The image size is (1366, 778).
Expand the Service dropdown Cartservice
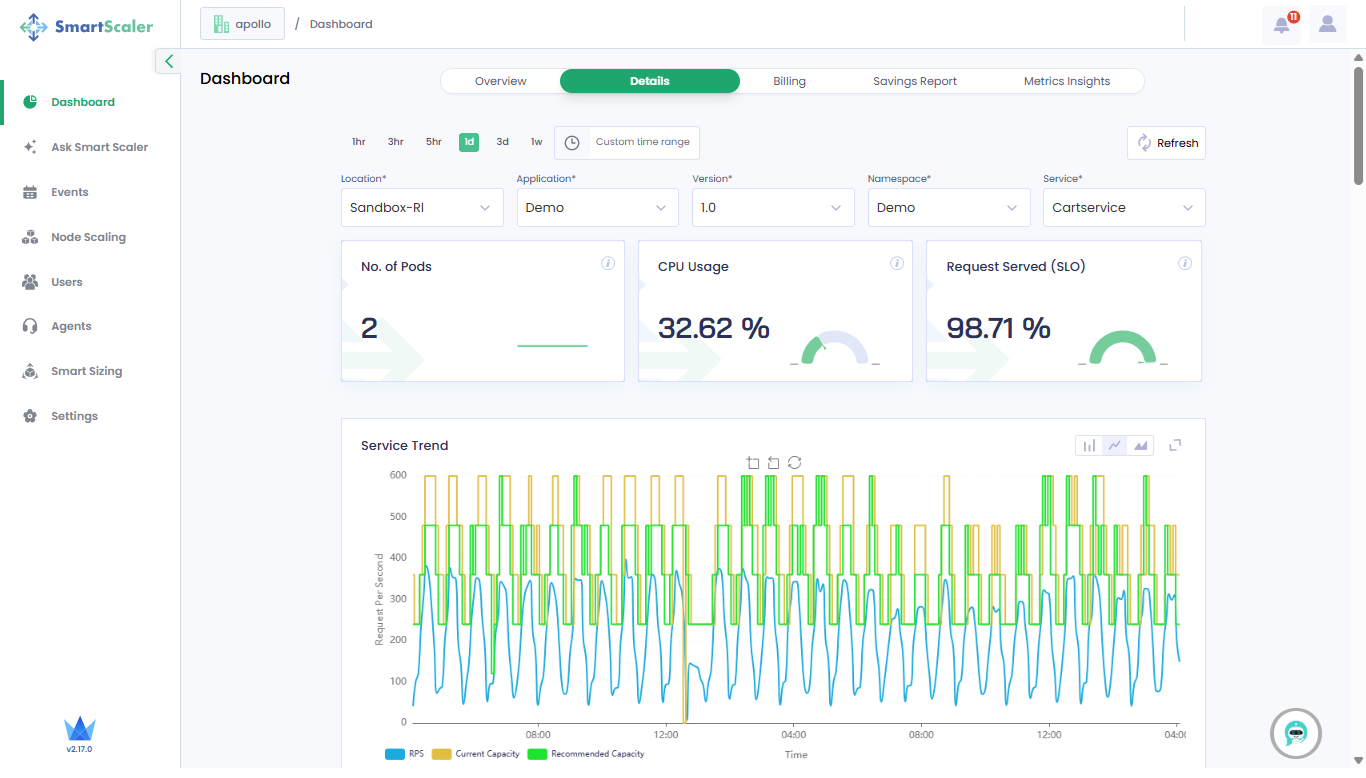tap(1123, 208)
